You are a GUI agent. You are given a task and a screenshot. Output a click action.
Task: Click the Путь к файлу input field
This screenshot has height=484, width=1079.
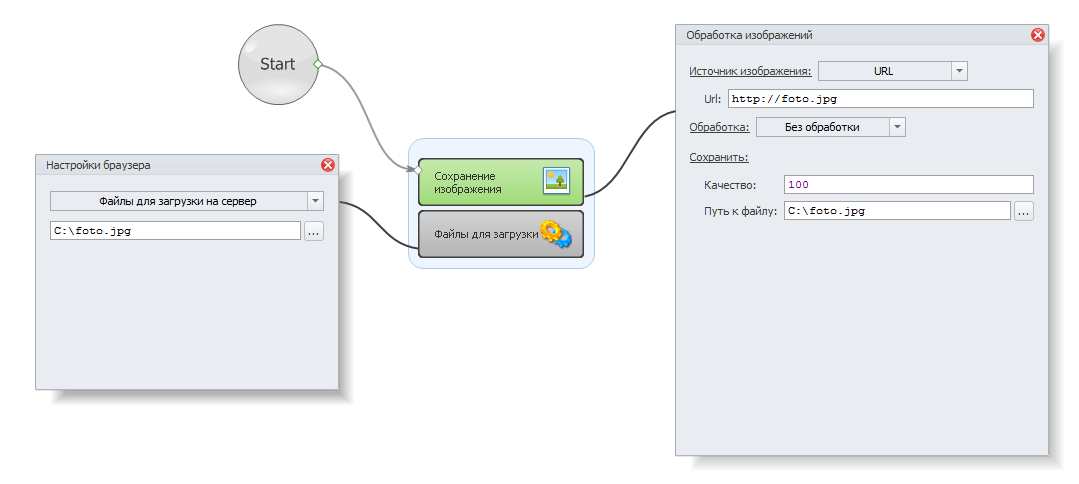[897, 211]
